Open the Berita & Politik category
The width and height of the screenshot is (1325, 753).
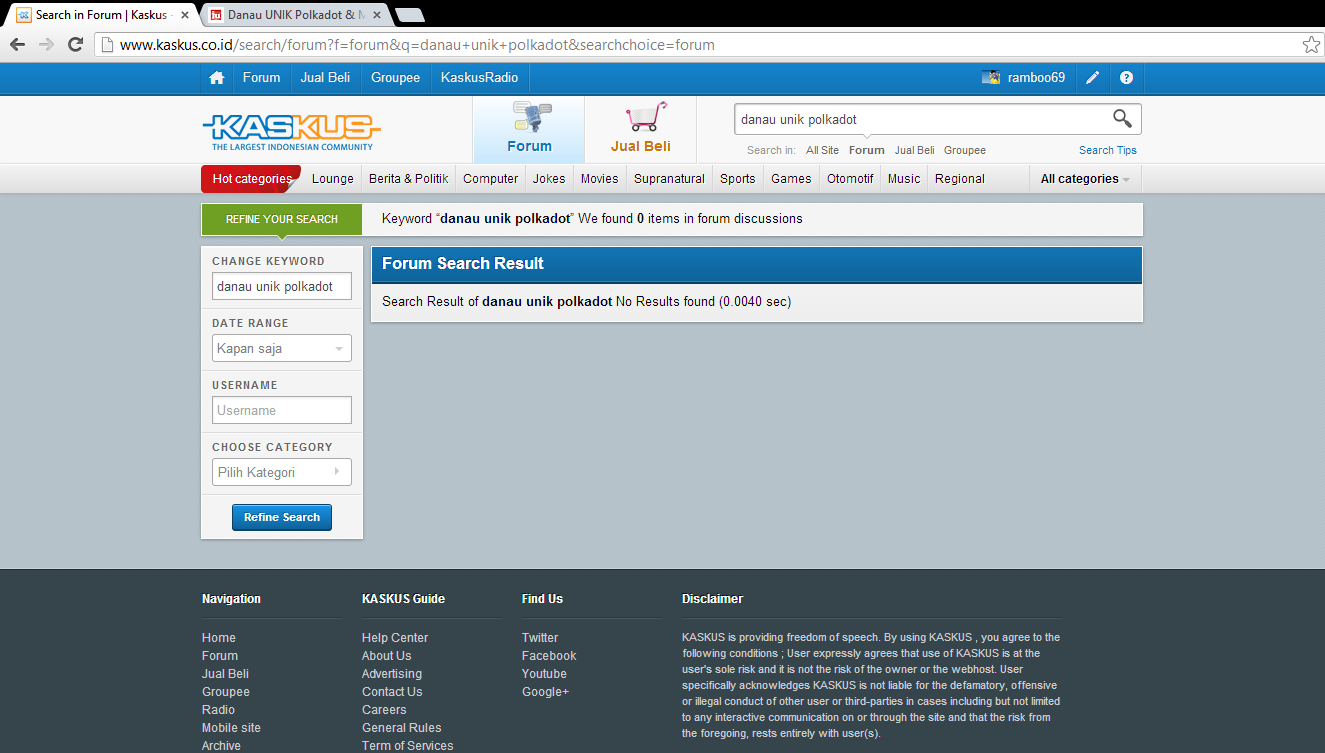[408, 179]
